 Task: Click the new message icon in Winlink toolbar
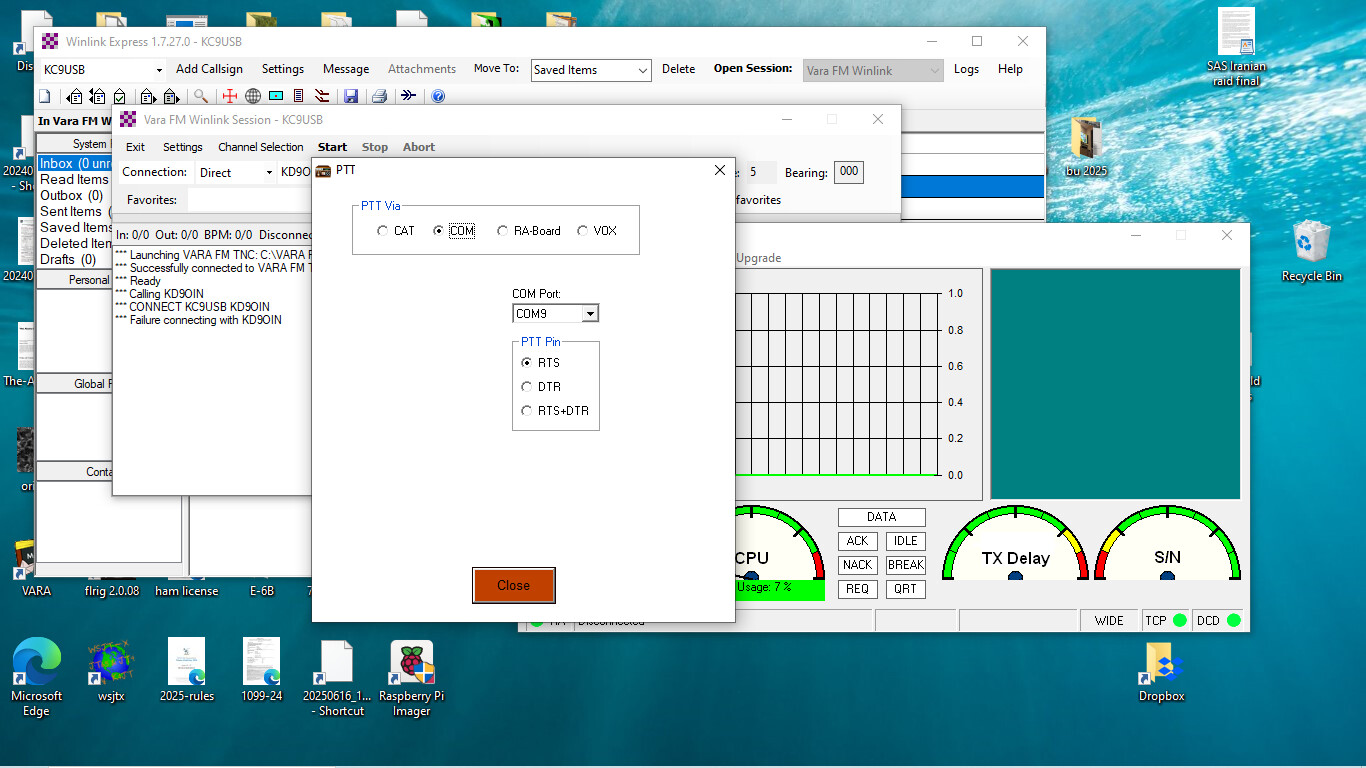[x=45, y=97]
